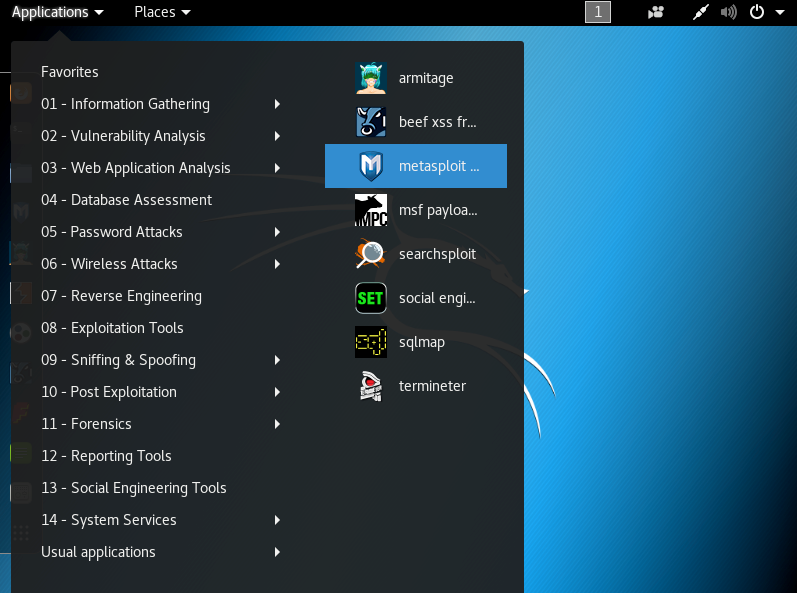Viewport: 797px width, 593px height.
Task: Open the Places menu
Action: (162, 12)
